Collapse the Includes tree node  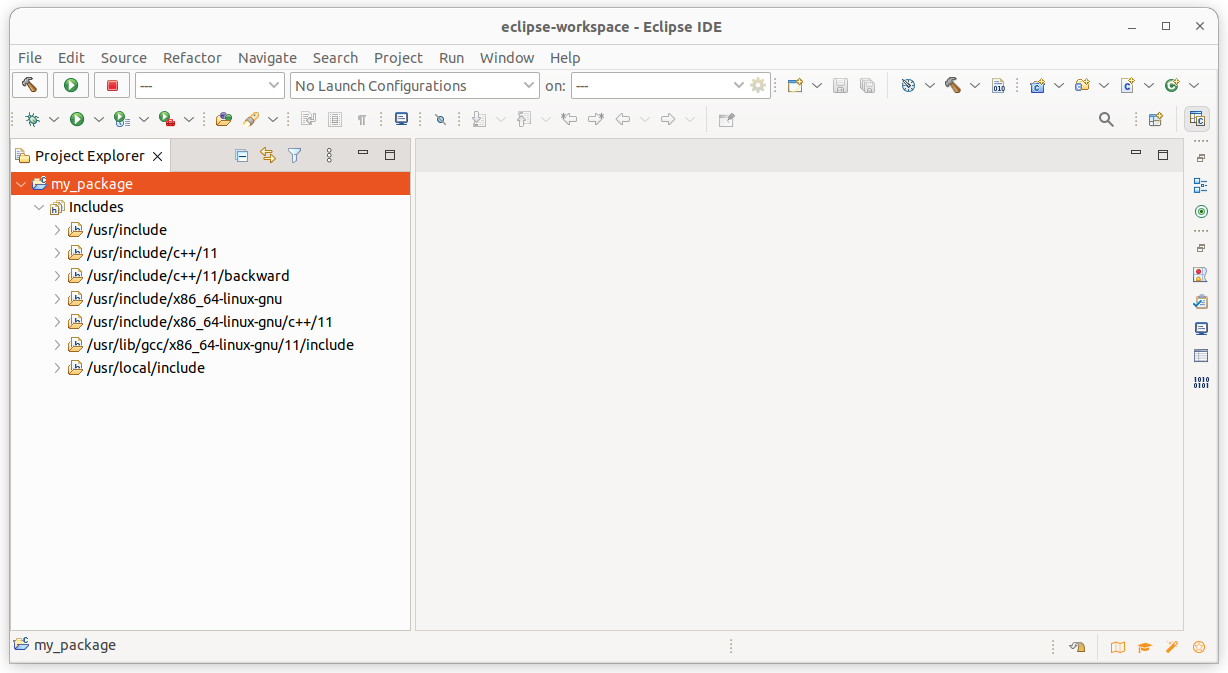(39, 207)
